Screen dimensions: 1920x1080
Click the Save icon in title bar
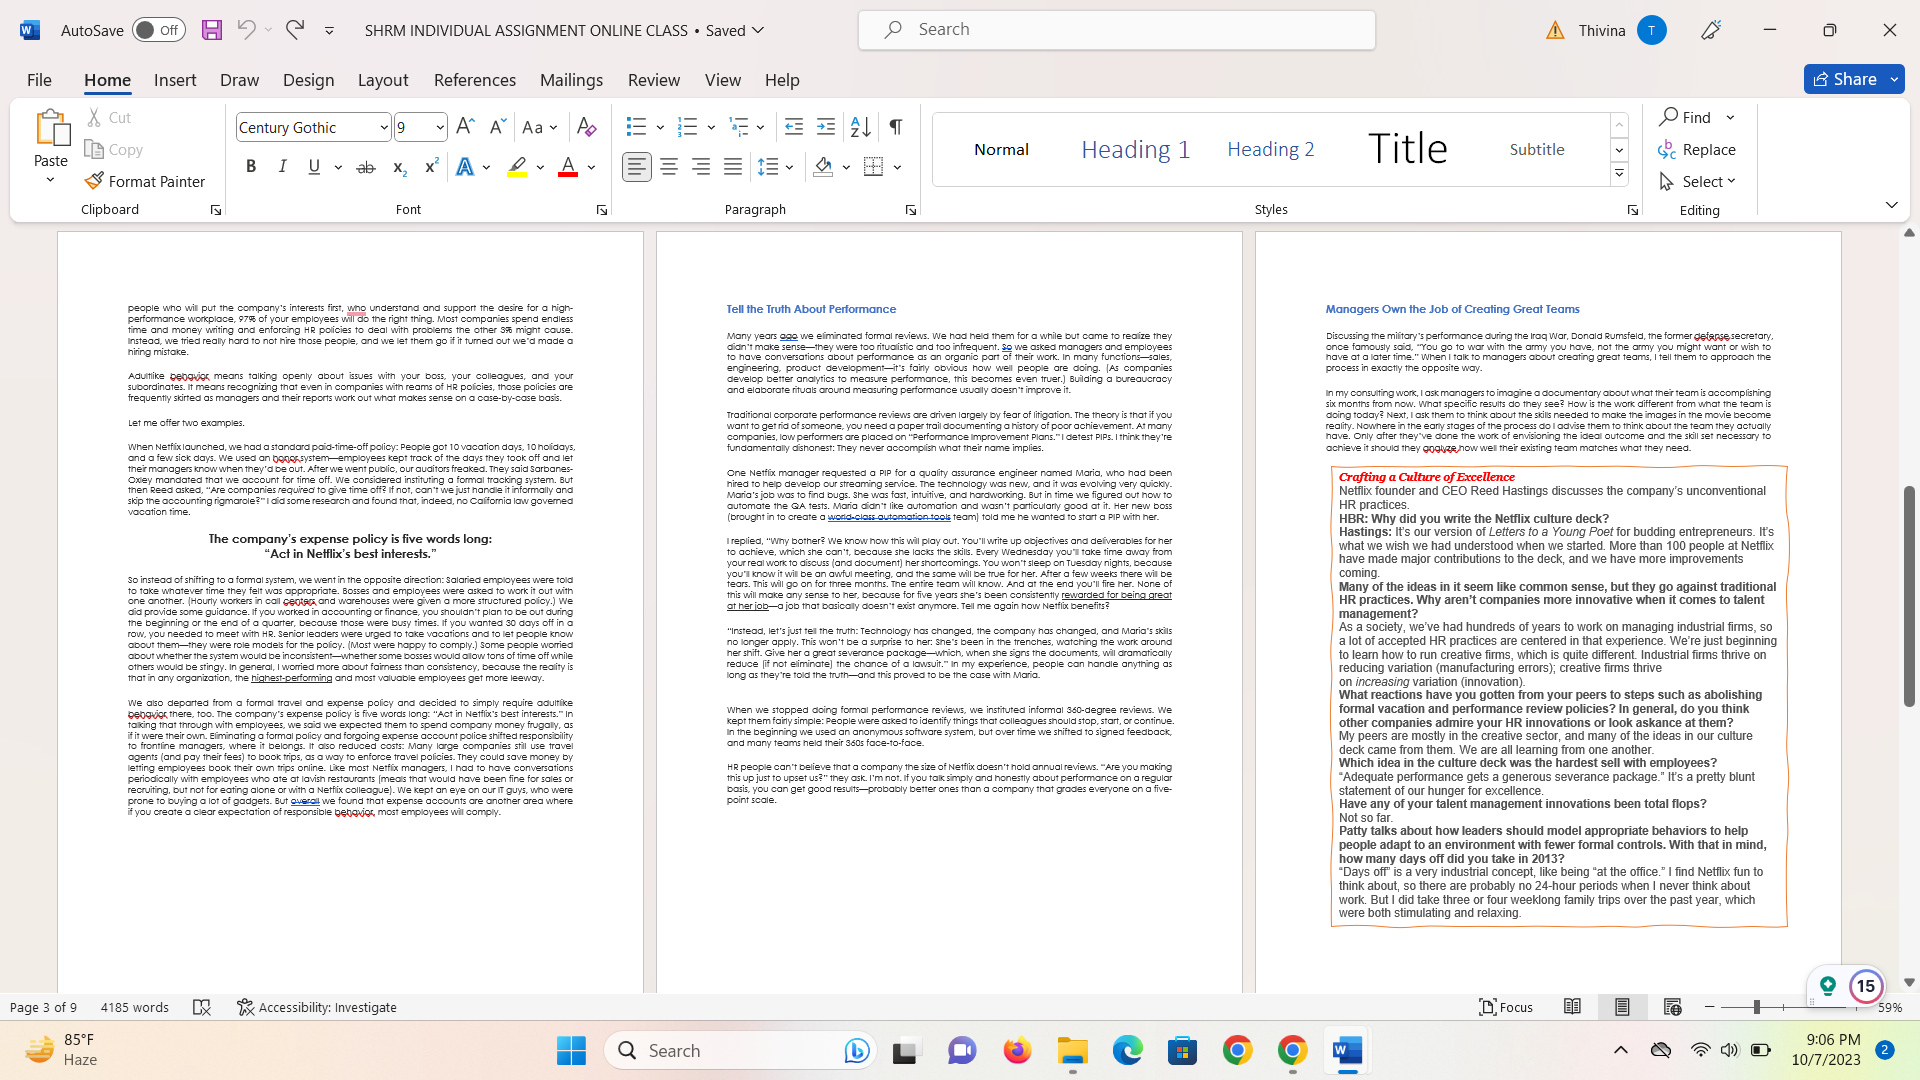(211, 30)
